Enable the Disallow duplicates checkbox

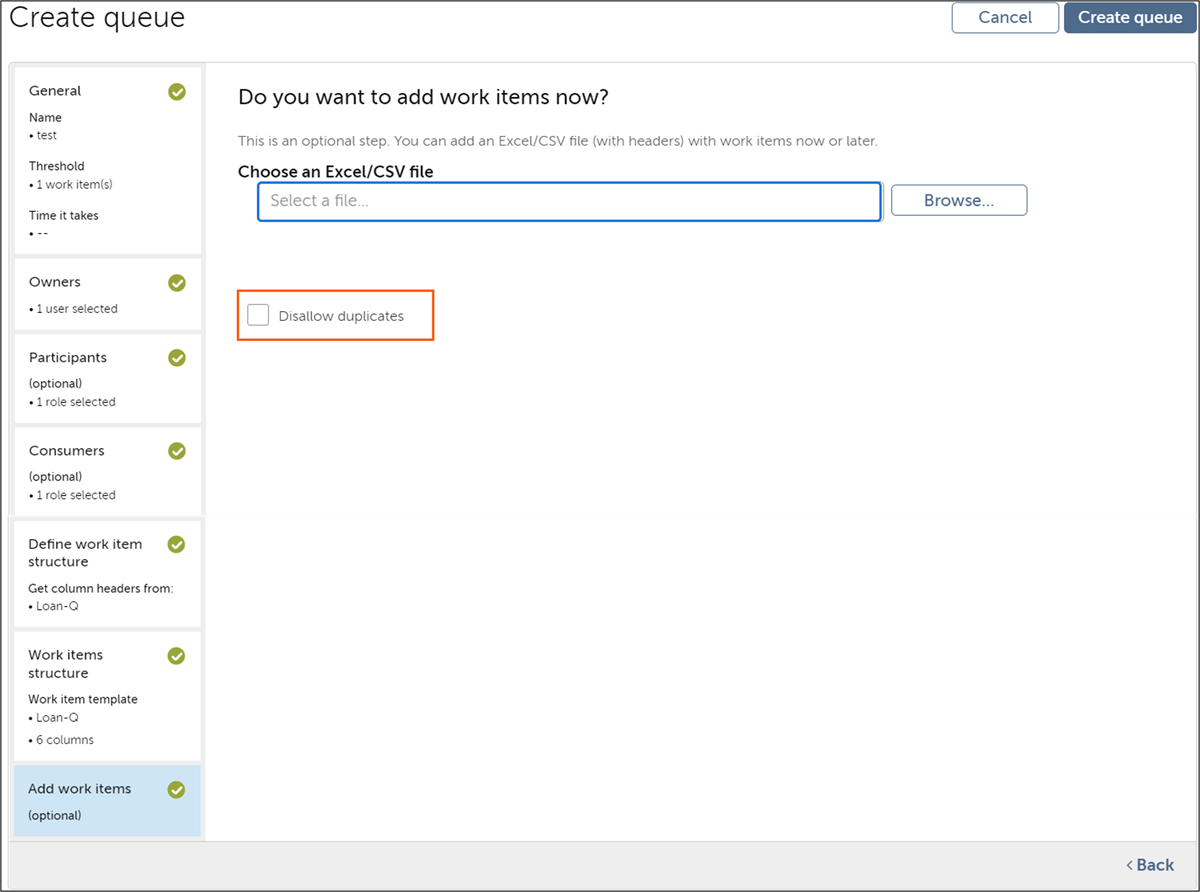pos(258,315)
